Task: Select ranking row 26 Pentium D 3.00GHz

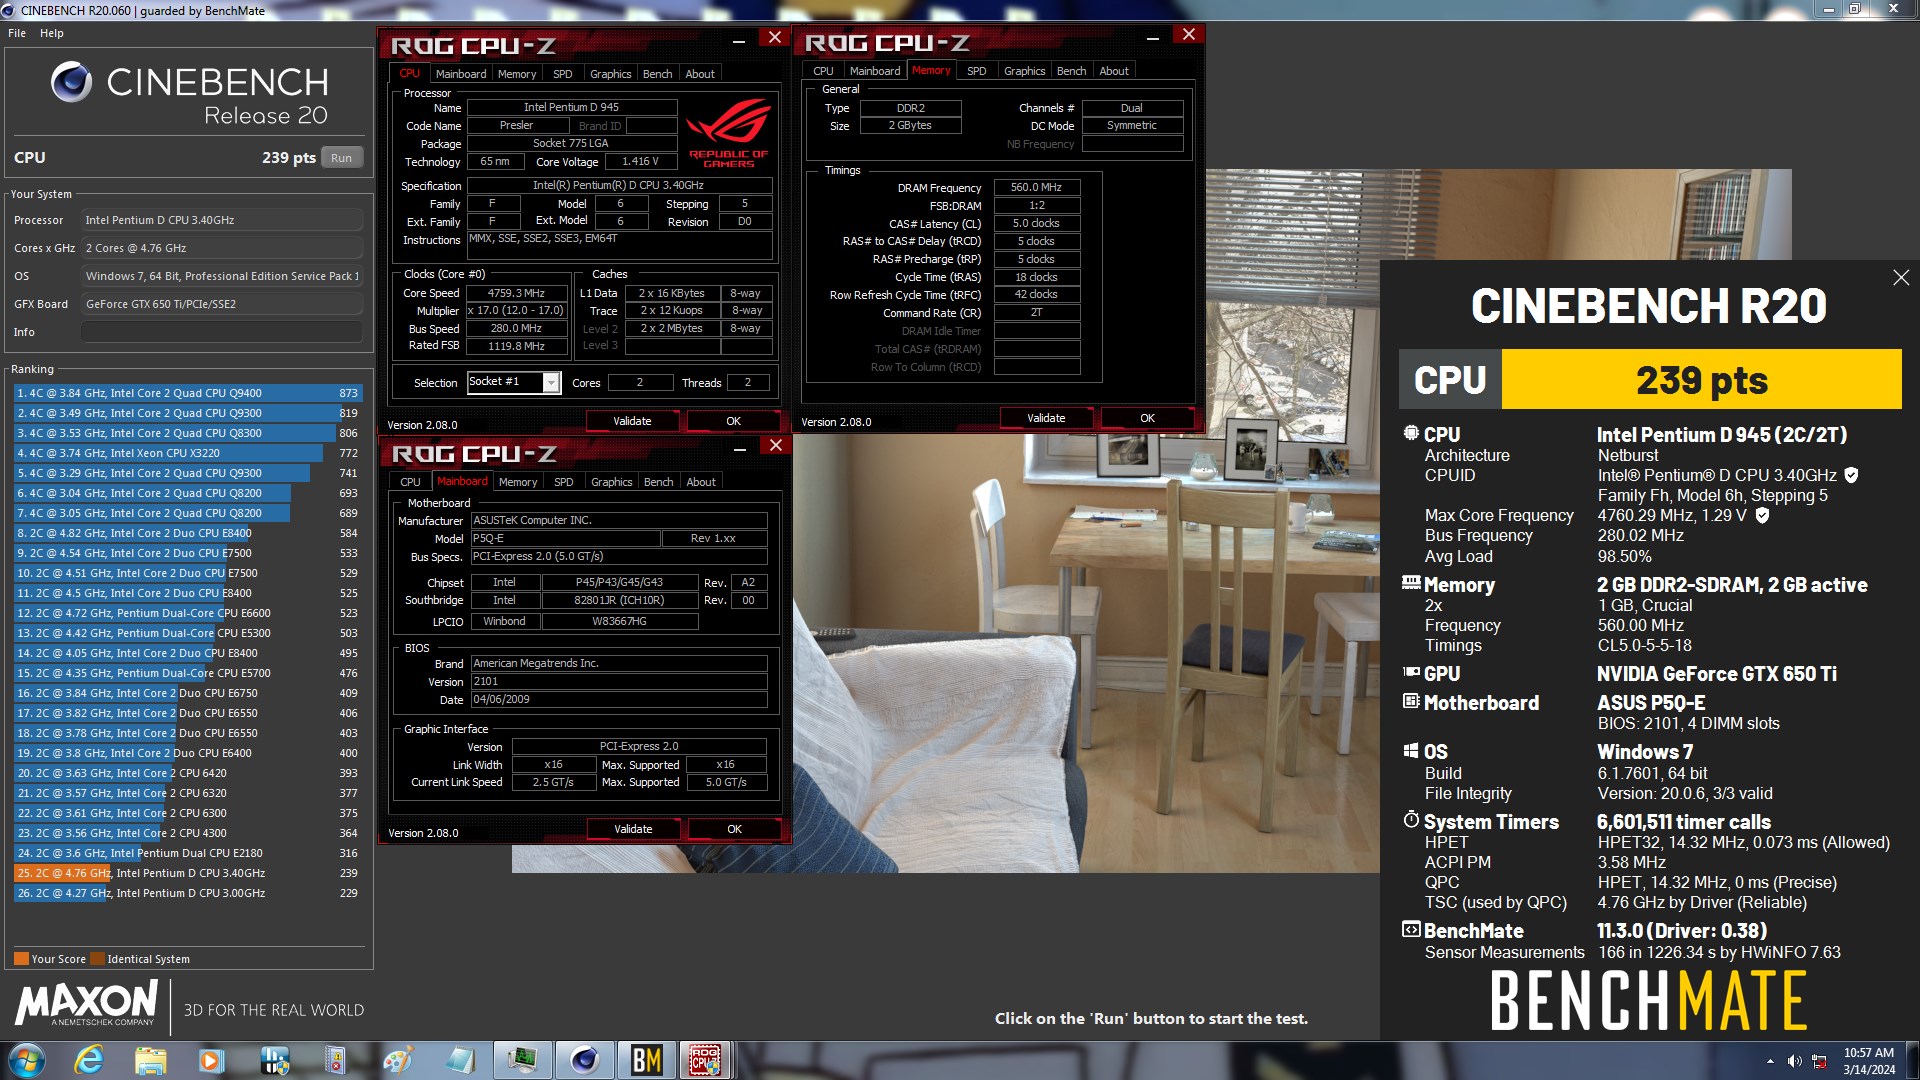Action: coord(188,893)
